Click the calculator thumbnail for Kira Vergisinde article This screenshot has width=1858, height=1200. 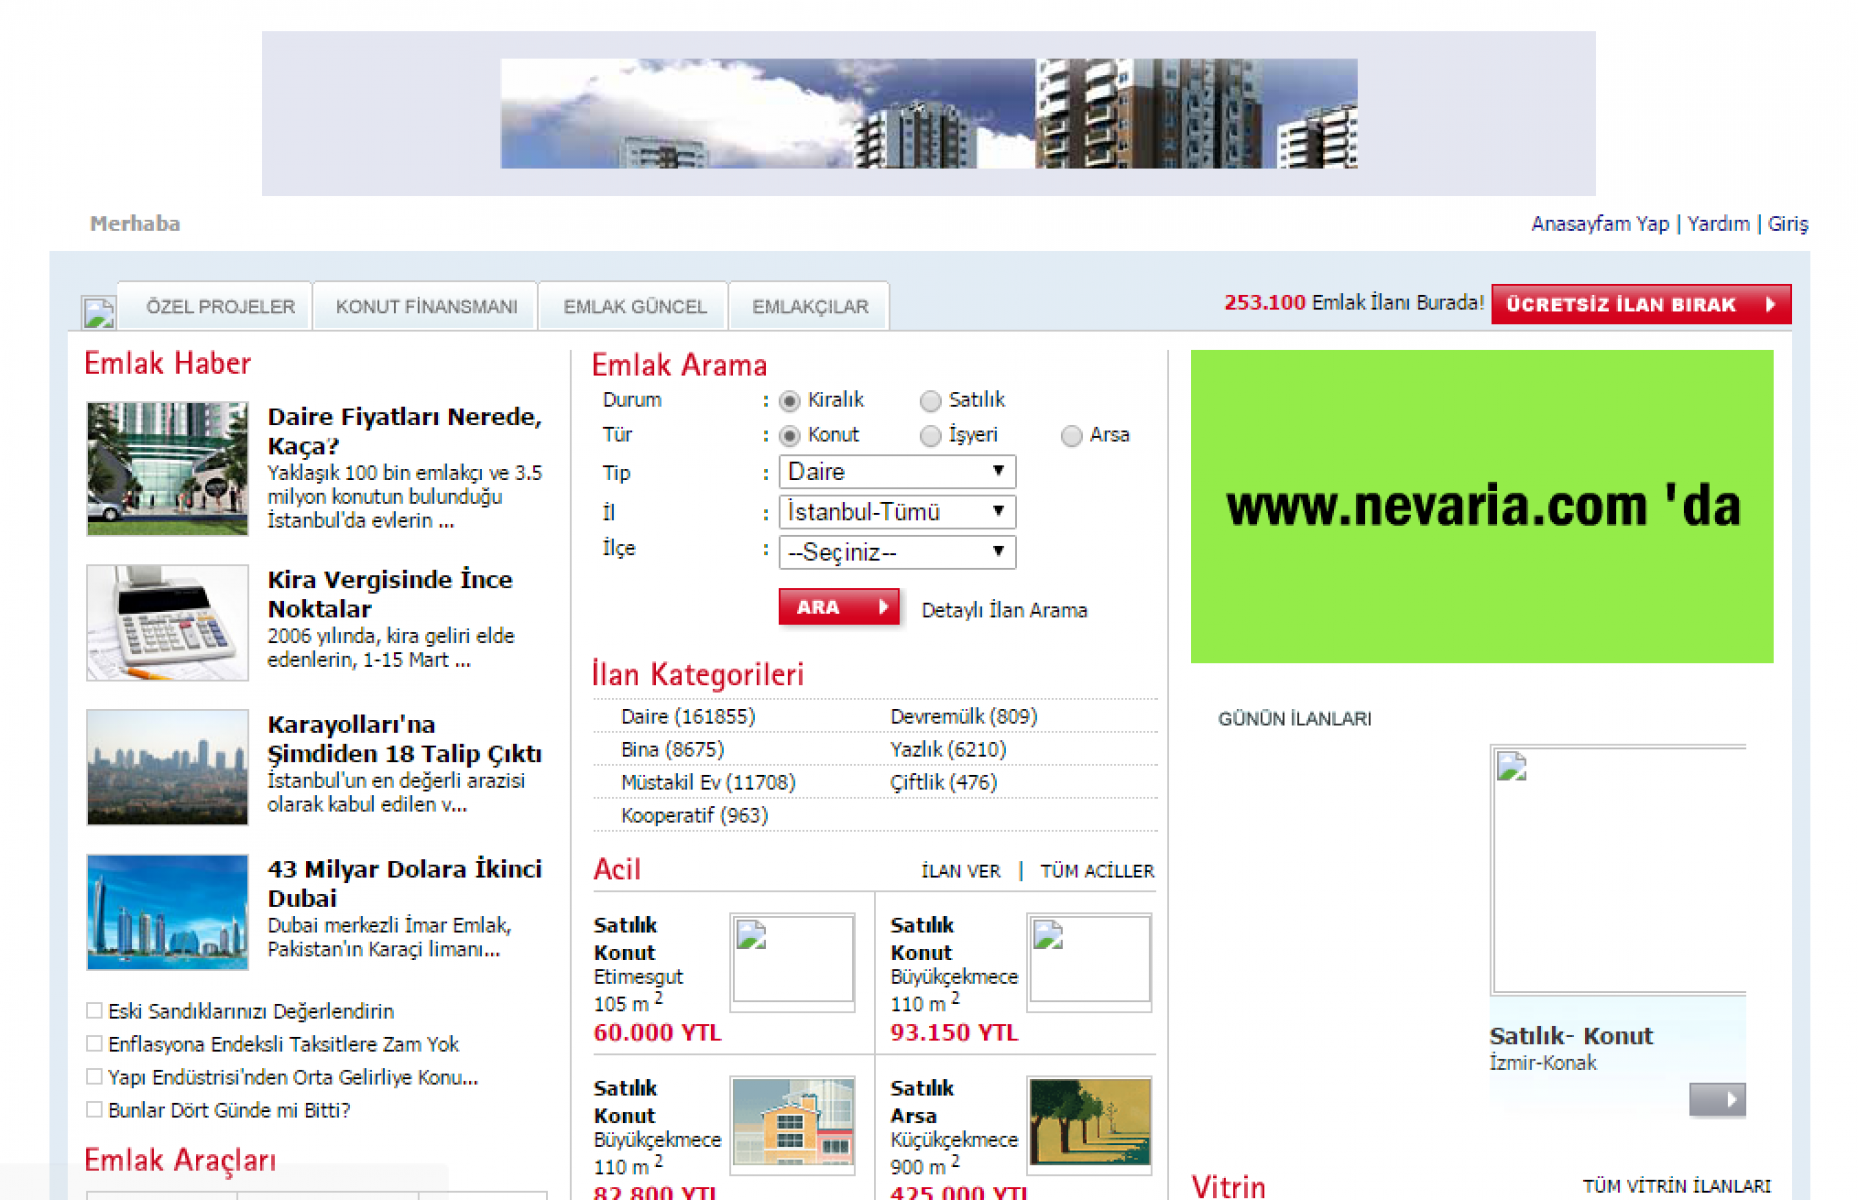point(167,622)
